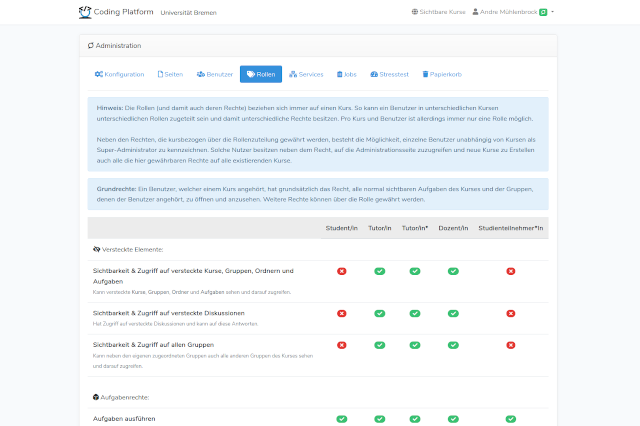Open the Jobs tab
Viewport: 640px width, 426px height.
pos(347,74)
